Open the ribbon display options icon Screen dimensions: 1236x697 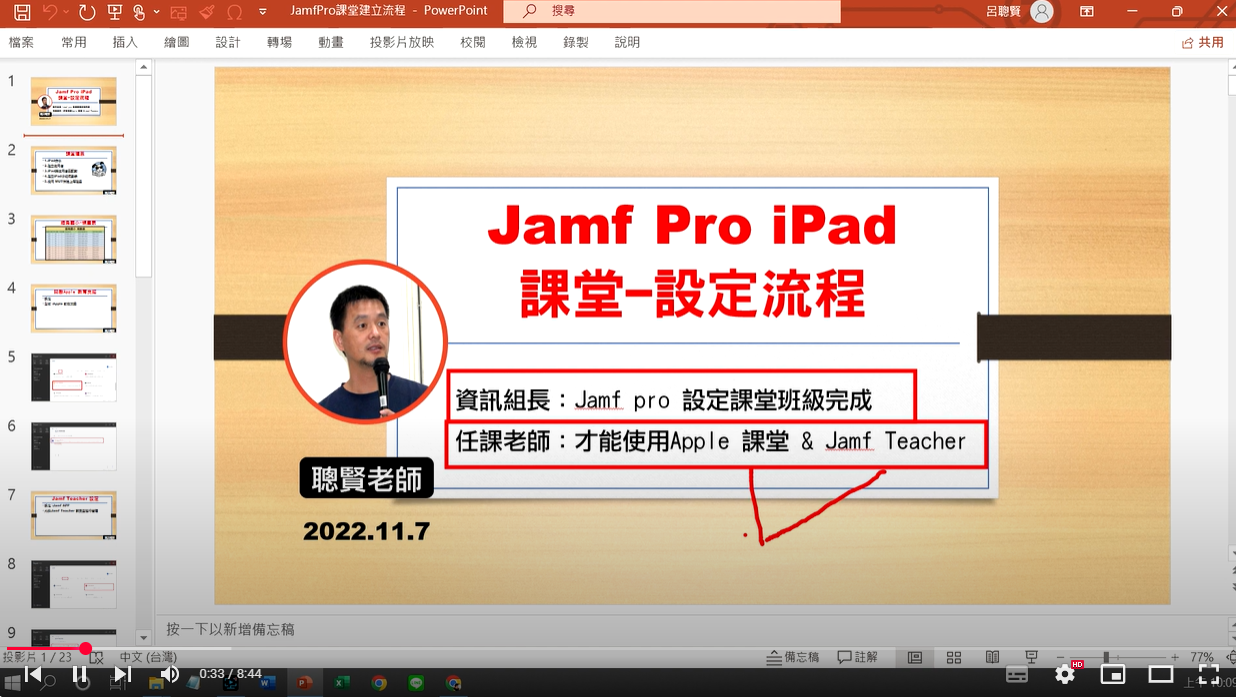click(x=1087, y=12)
